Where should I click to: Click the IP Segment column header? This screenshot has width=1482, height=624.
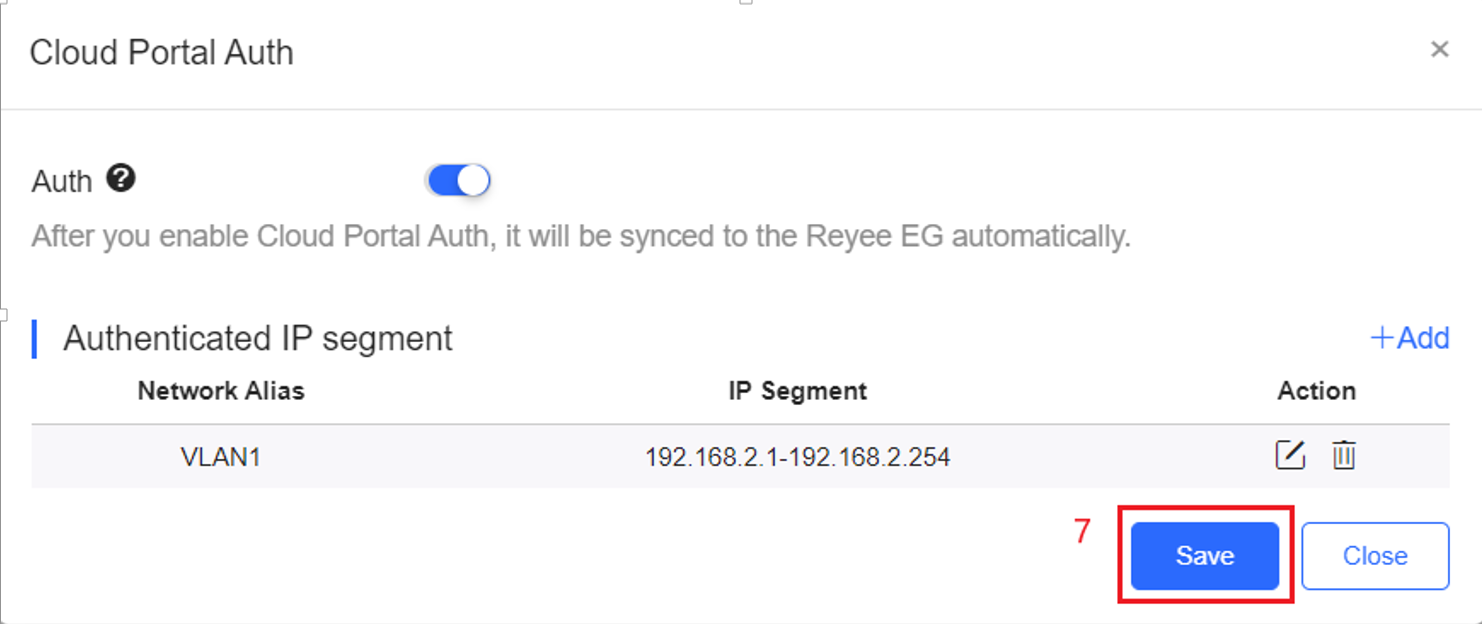[797, 391]
